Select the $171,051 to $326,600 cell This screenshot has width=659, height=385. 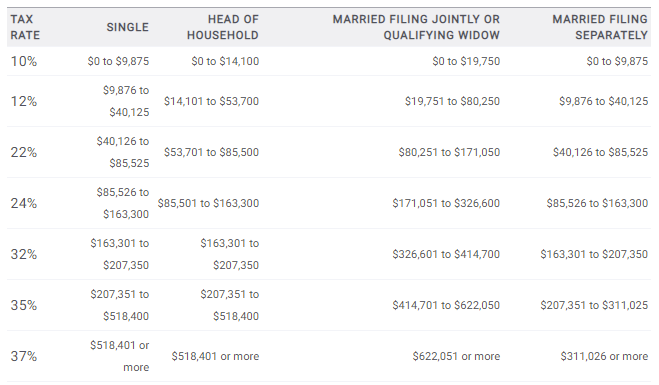click(x=446, y=203)
